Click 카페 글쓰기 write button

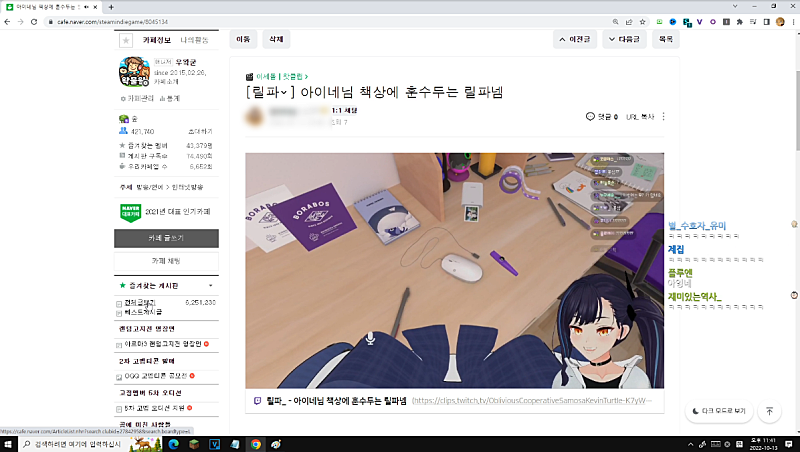click(x=166, y=238)
